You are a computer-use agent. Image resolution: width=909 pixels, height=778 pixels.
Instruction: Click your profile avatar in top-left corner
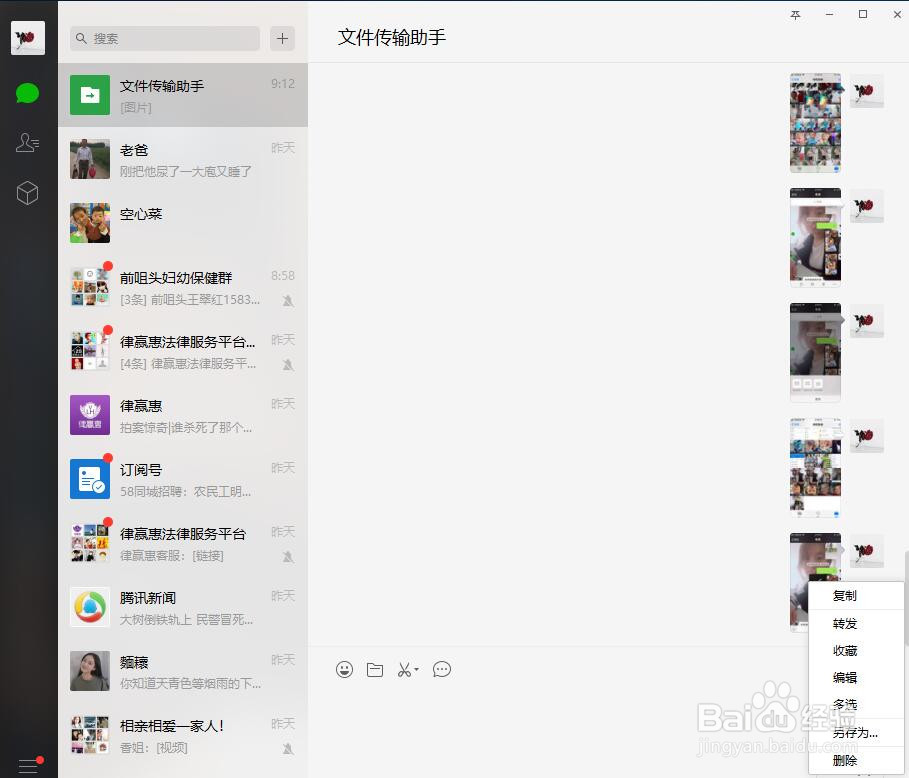27,37
